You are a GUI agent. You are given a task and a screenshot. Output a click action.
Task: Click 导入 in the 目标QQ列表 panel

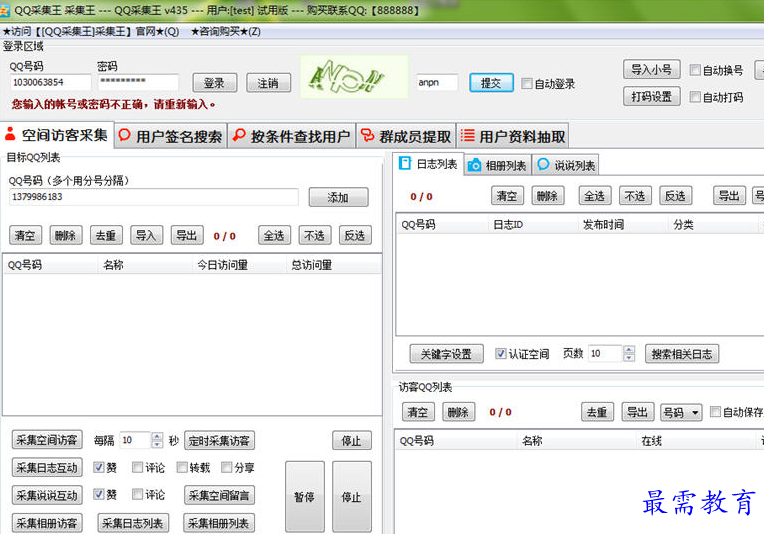tap(146, 235)
